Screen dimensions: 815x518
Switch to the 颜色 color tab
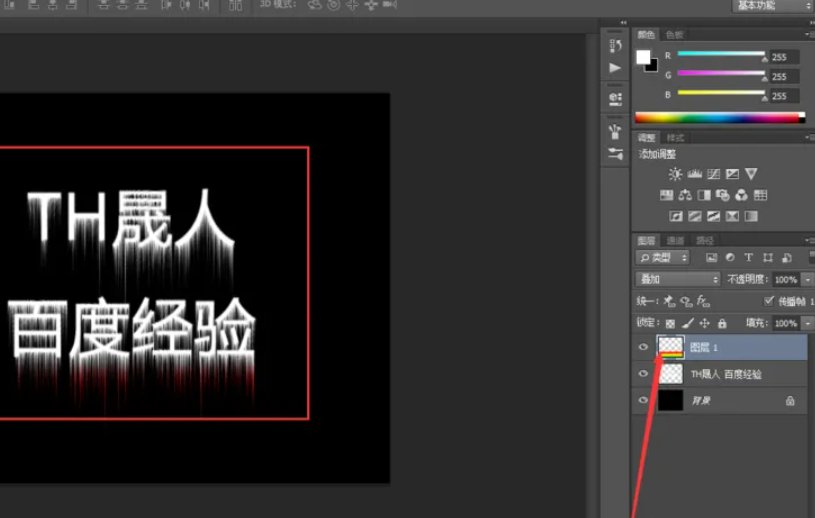646,35
